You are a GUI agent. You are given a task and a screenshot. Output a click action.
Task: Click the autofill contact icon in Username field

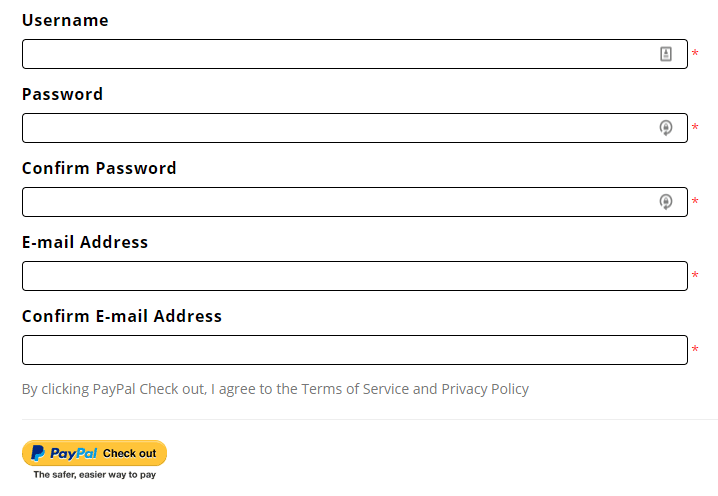pyautogui.click(x=666, y=54)
